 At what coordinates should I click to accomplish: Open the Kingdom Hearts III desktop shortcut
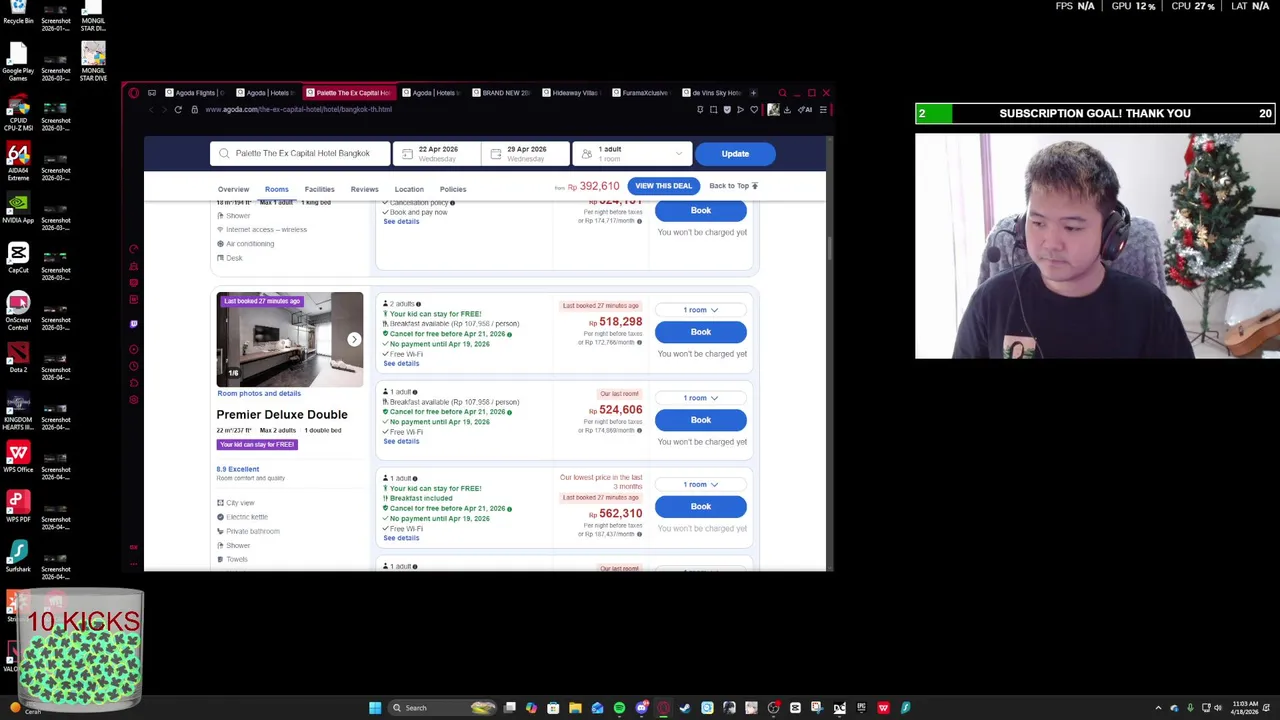click(18, 412)
